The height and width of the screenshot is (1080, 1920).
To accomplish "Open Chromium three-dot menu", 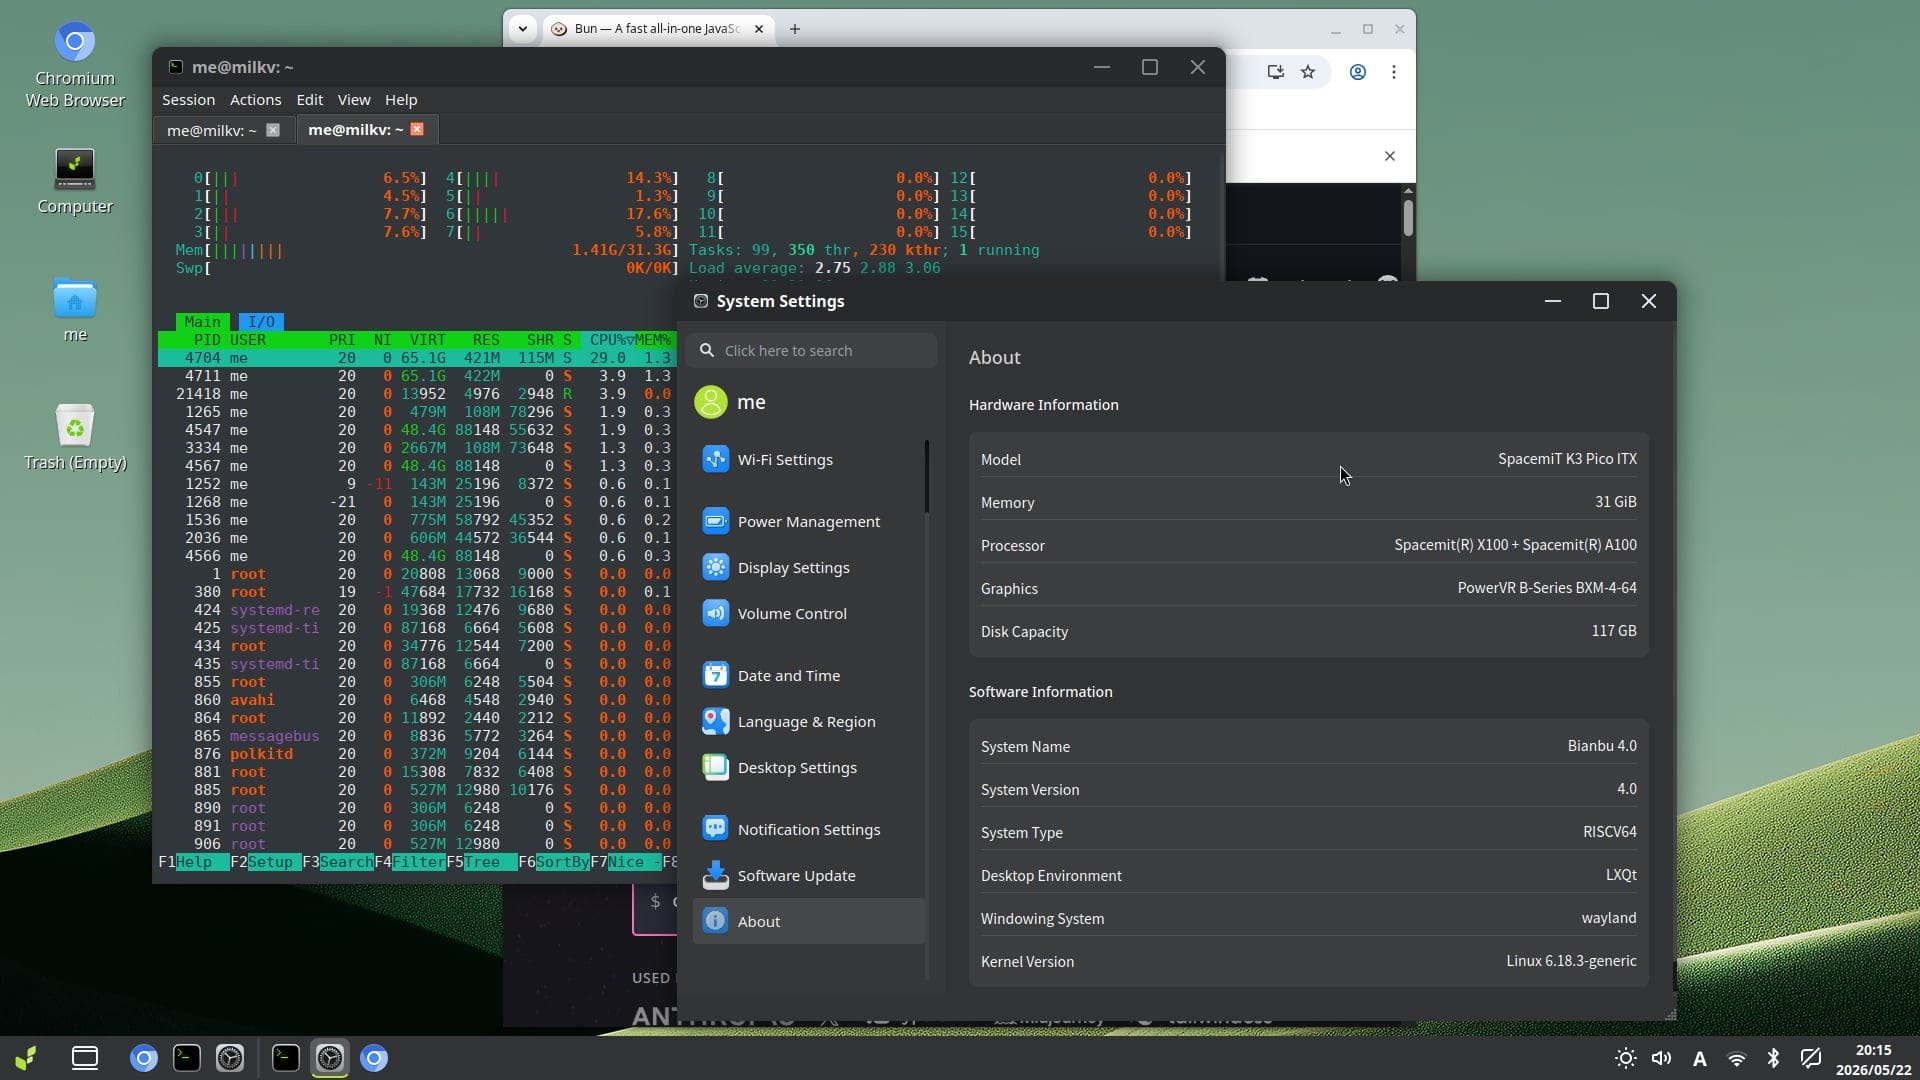I will (1394, 72).
